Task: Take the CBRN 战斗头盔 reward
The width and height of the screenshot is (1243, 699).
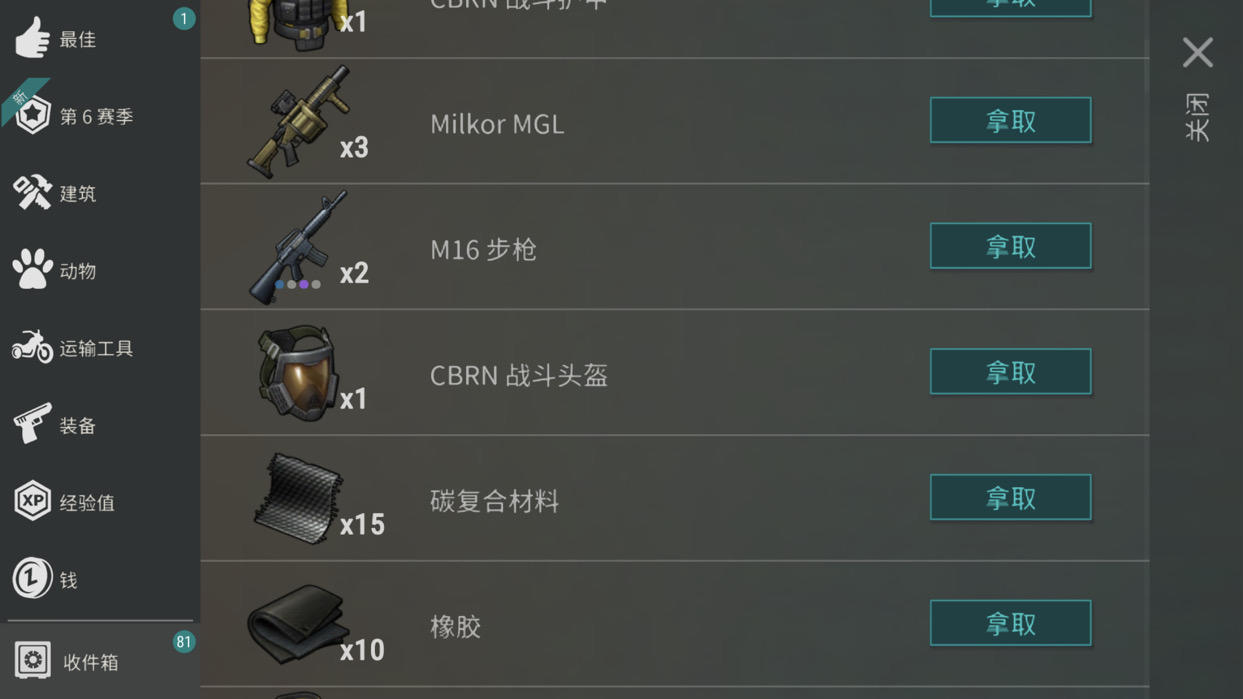Action: coord(1010,372)
